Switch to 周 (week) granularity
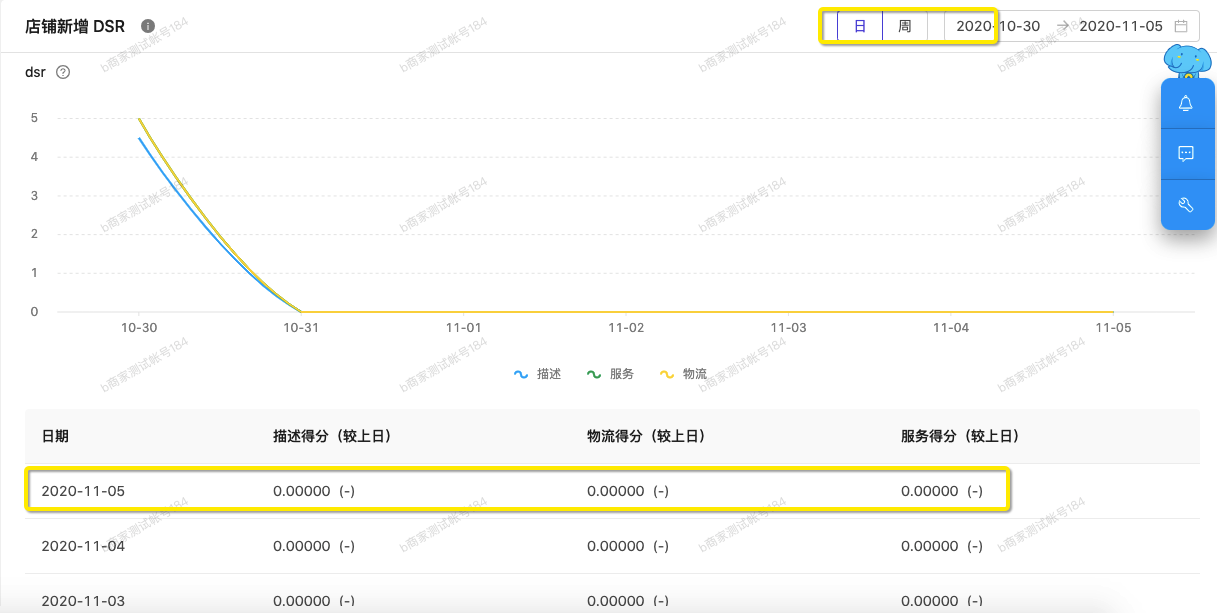This screenshot has height=613, width=1217. (x=904, y=26)
